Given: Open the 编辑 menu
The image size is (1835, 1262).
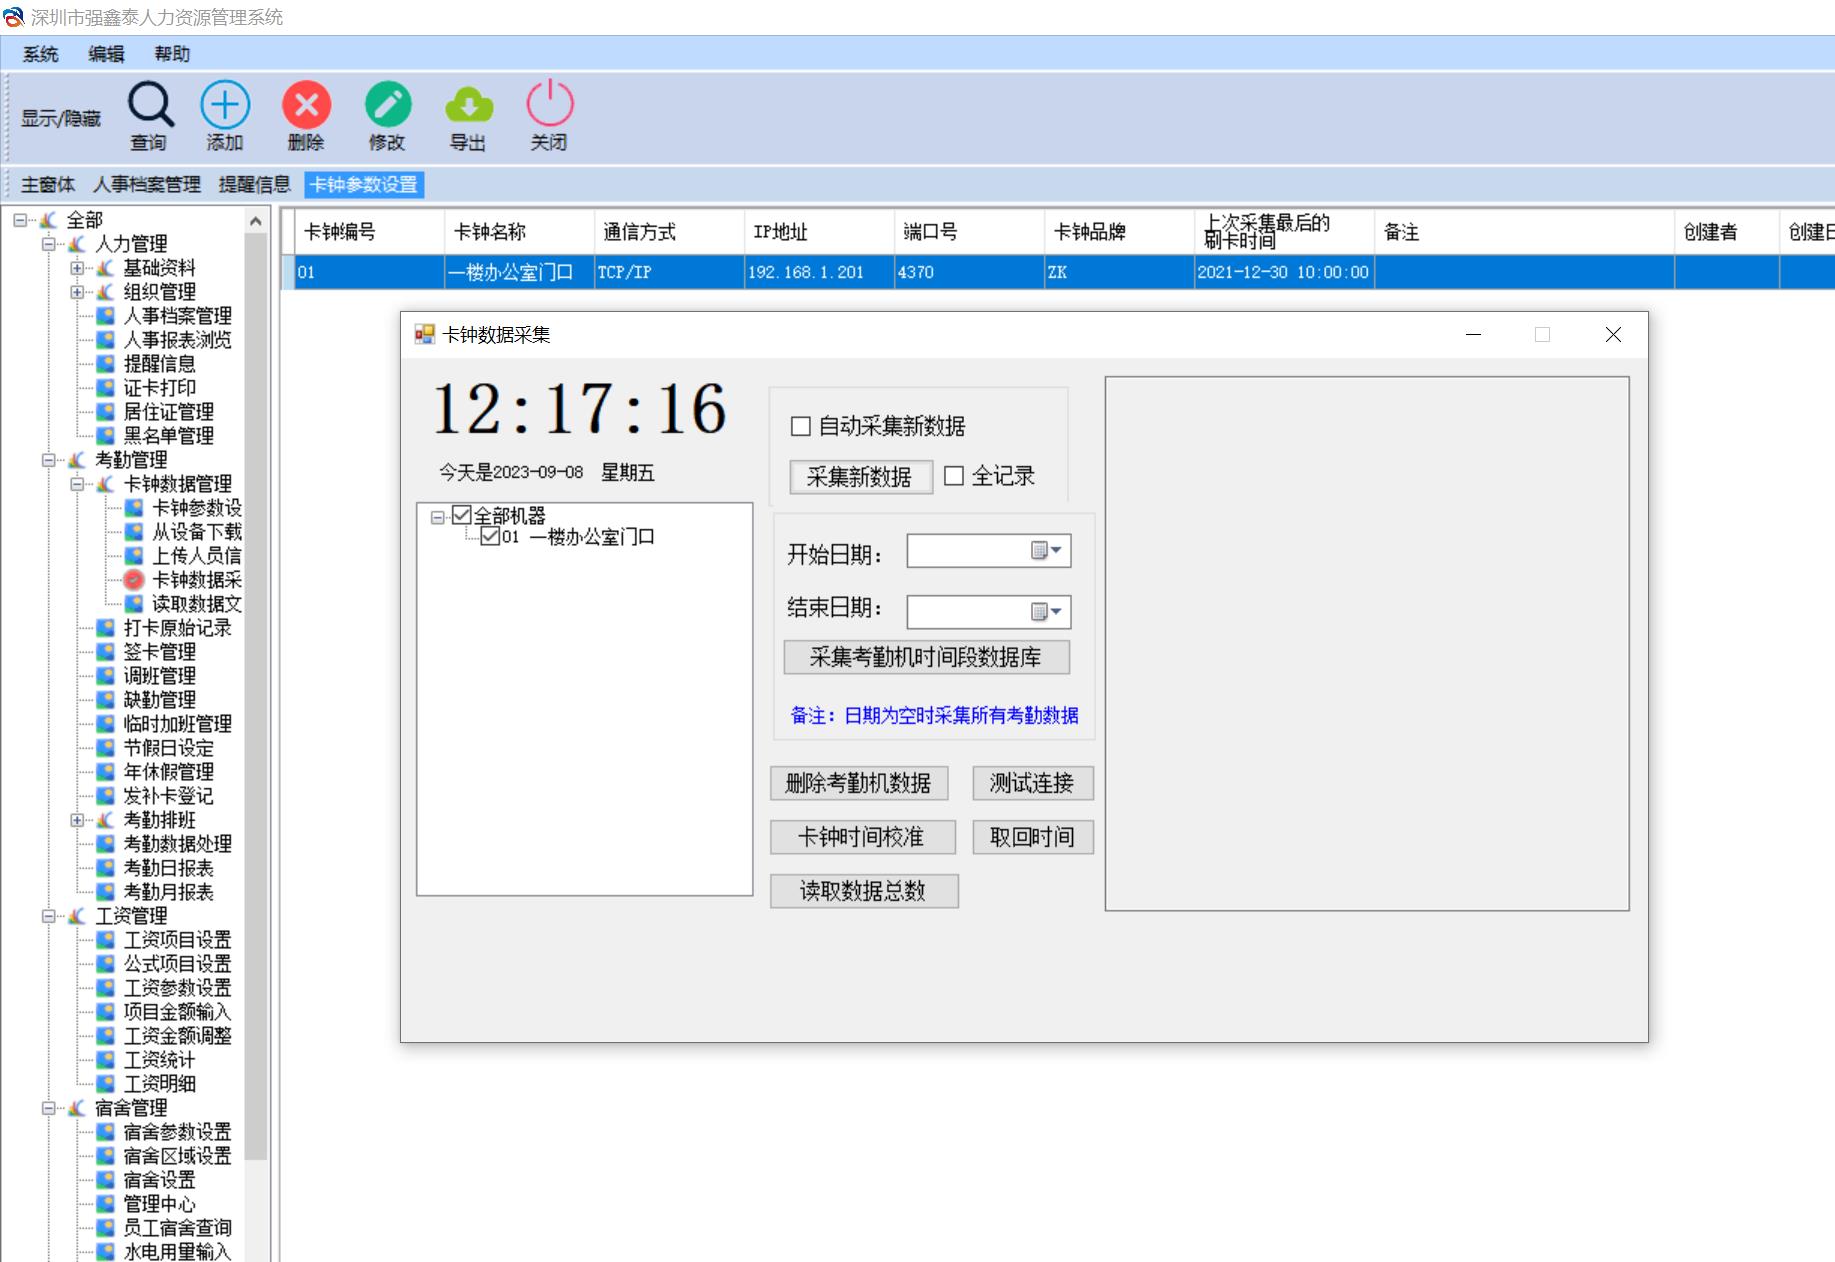Looking at the screenshot, I should (106, 54).
